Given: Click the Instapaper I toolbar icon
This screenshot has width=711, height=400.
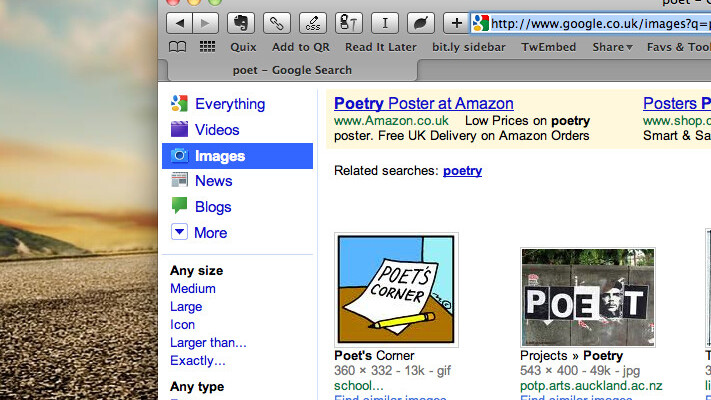Looking at the screenshot, I should 385,23.
